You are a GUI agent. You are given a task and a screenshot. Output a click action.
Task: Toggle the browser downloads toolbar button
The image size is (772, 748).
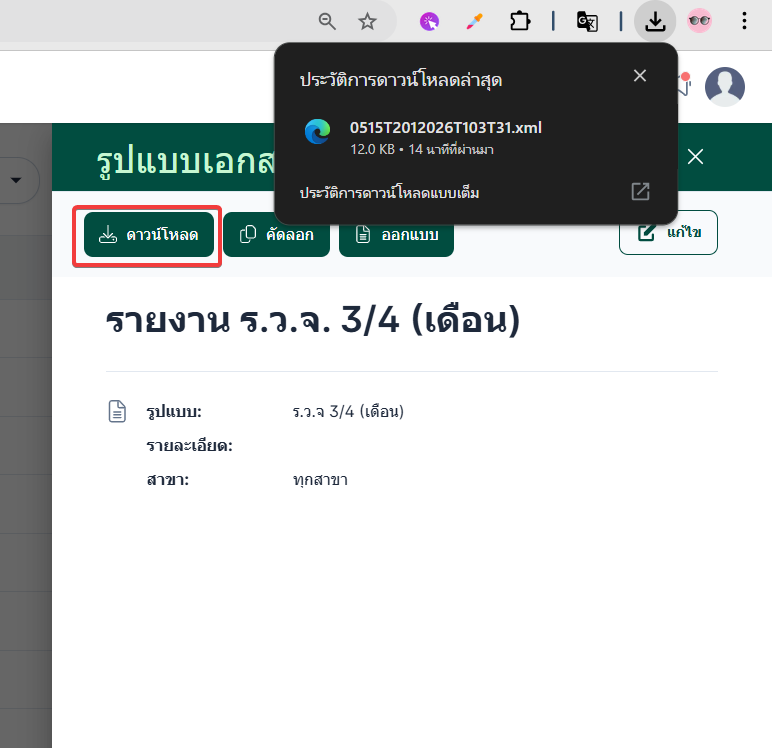[x=655, y=21]
